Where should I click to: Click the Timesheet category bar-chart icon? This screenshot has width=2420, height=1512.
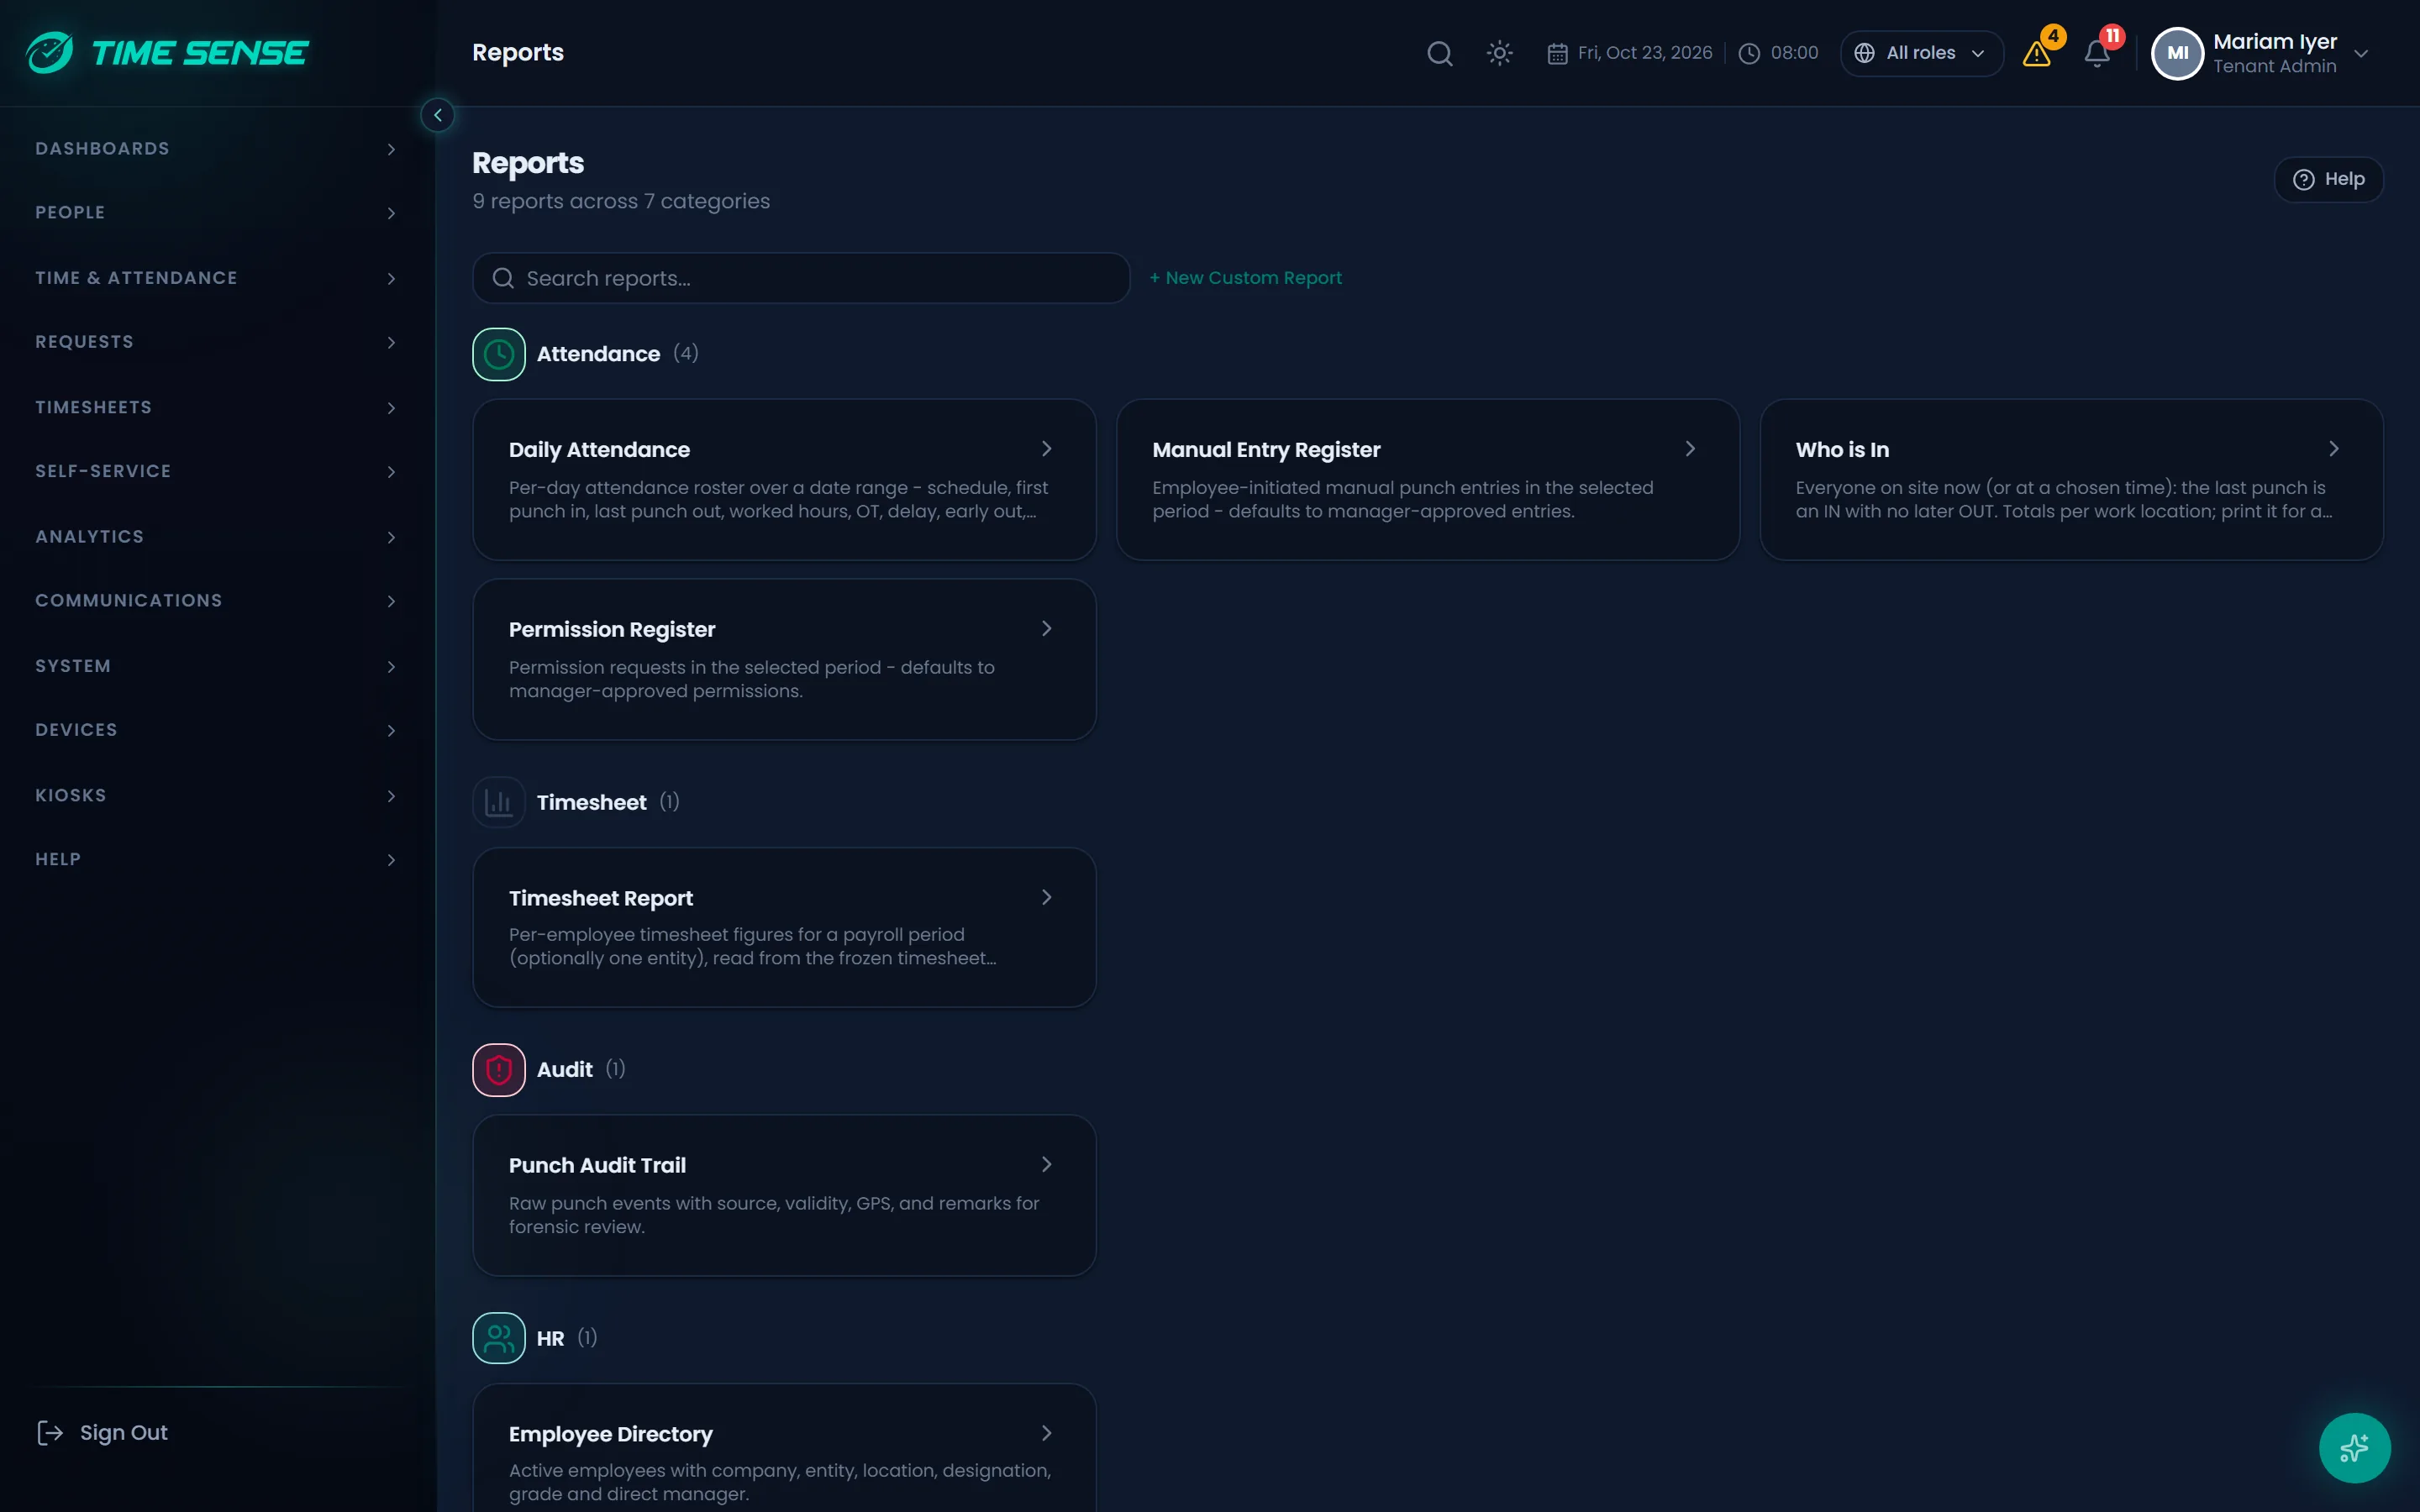click(499, 802)
